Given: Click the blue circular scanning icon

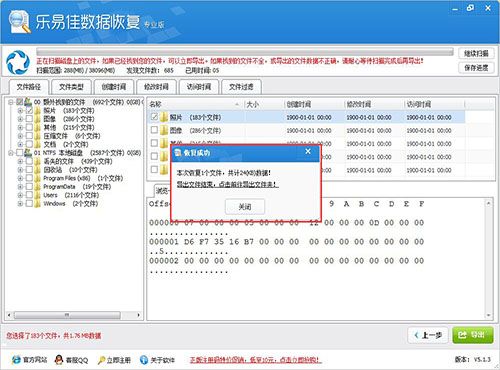Looking at the screenshot, I should coord(18,62).
